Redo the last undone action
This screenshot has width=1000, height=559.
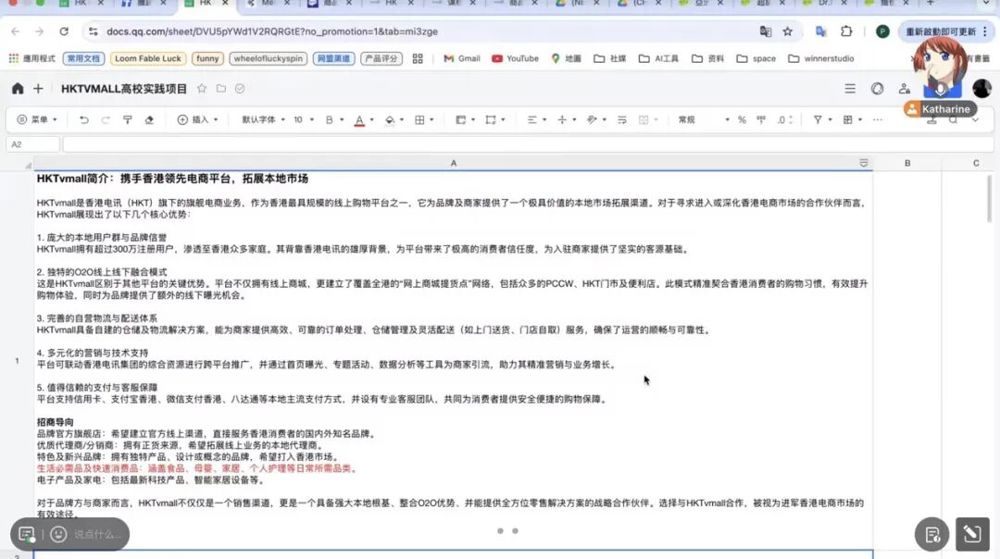tap(105, 120)
